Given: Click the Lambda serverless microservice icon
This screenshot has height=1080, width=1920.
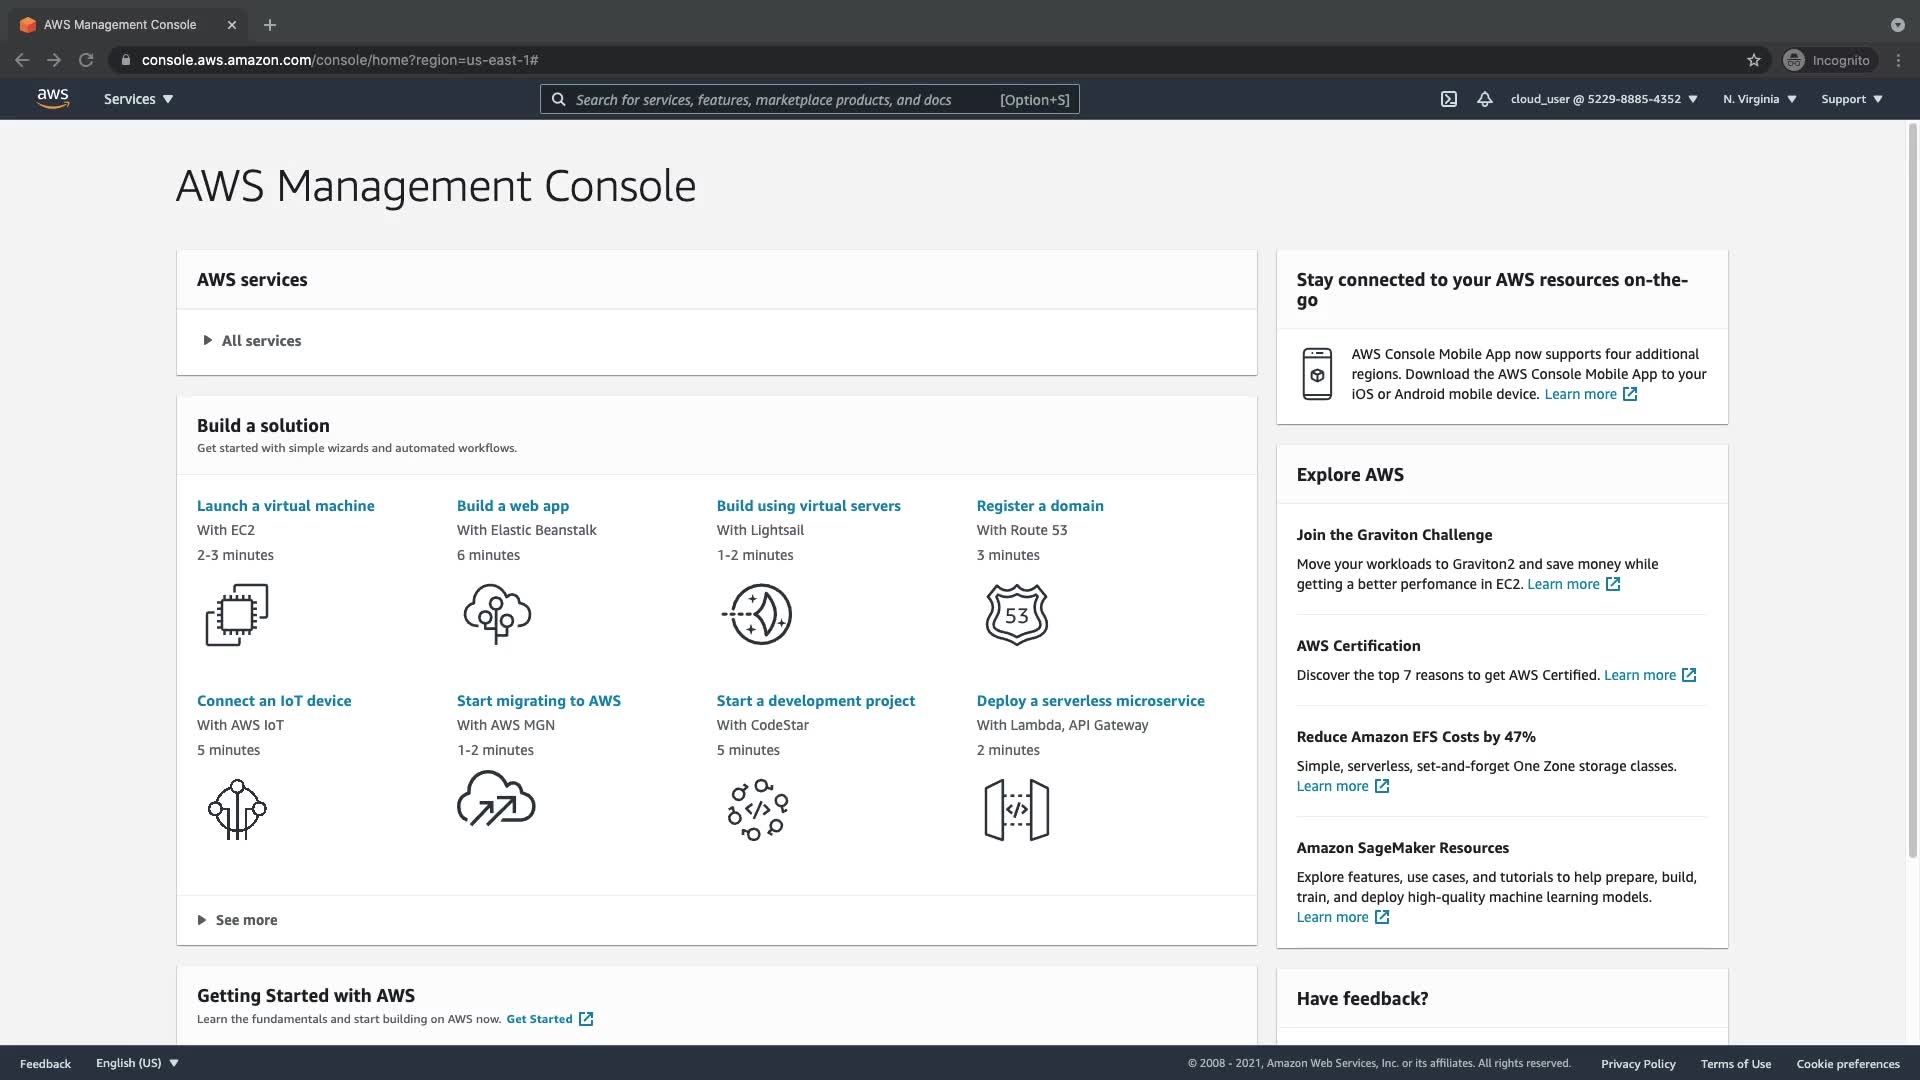Looking at the screenshot, I should coord(1016,809).
